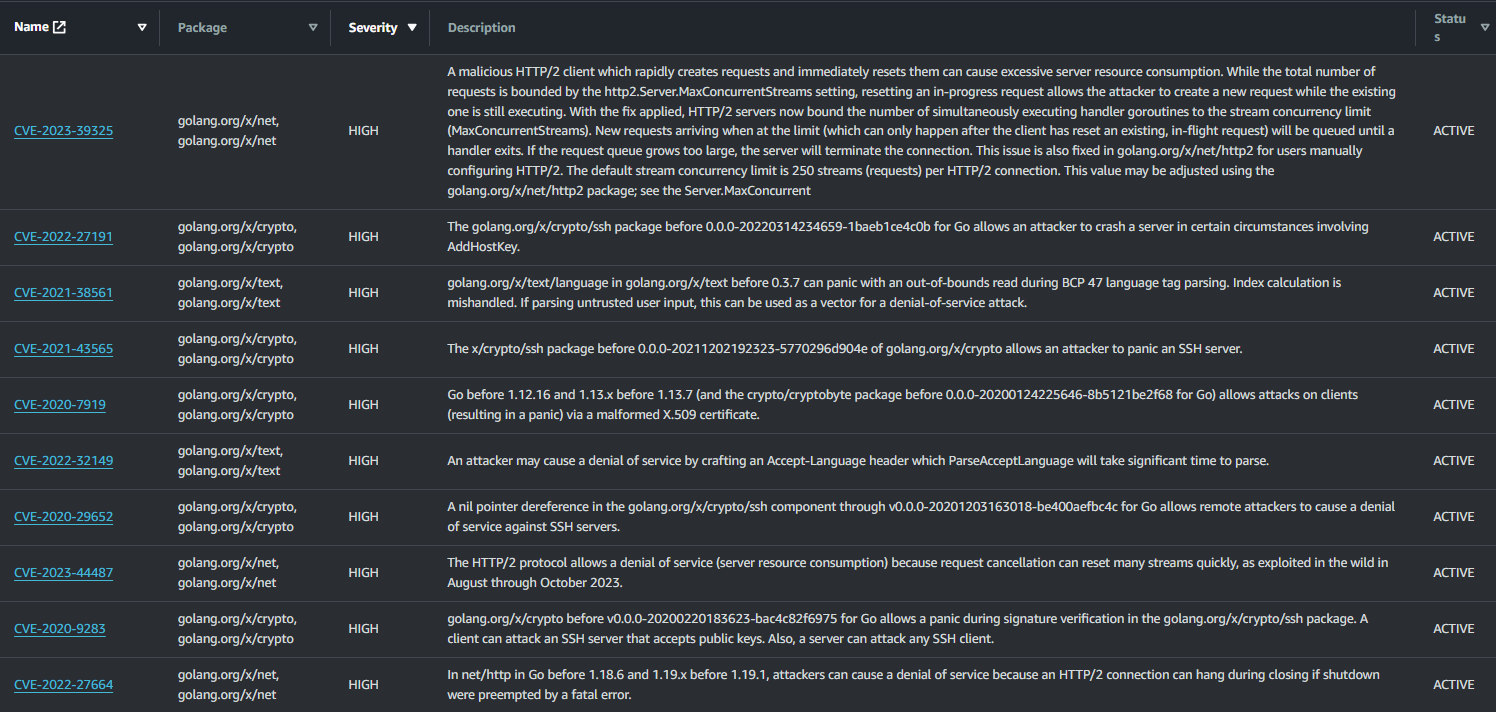Open the CVE-2020-7919 link
Viewport: 1496px width, 712px height.
pos(60,405)
